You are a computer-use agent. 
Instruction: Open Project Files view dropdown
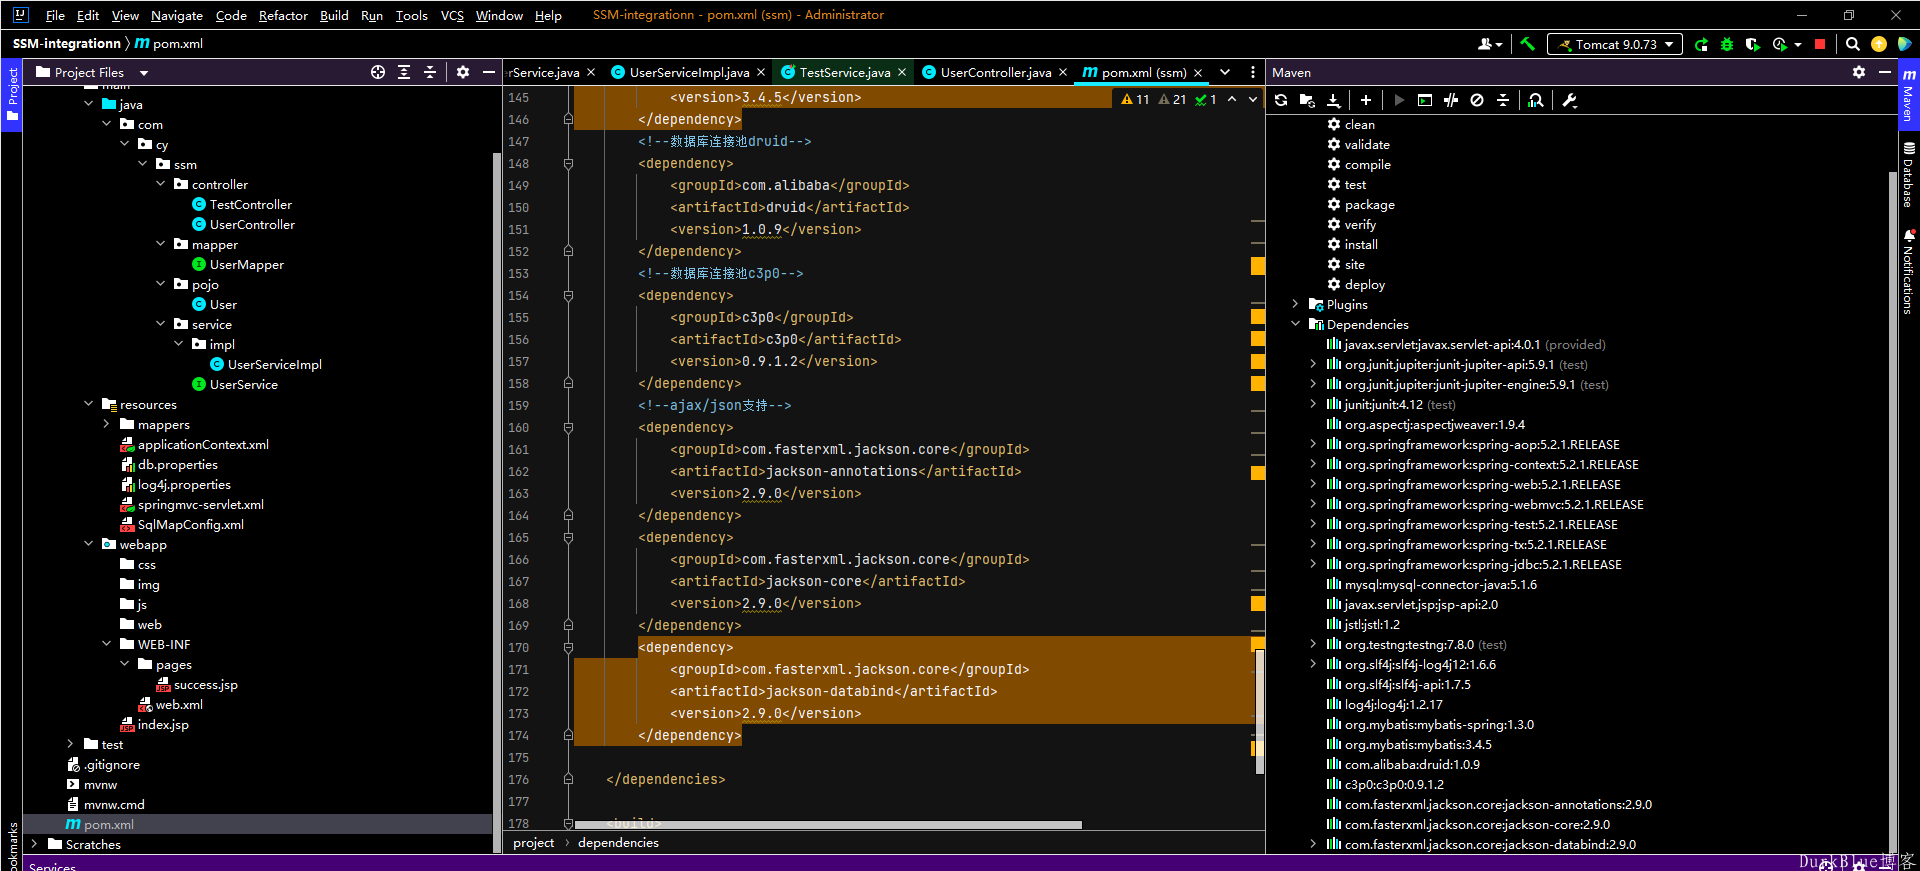click(144, 73)
